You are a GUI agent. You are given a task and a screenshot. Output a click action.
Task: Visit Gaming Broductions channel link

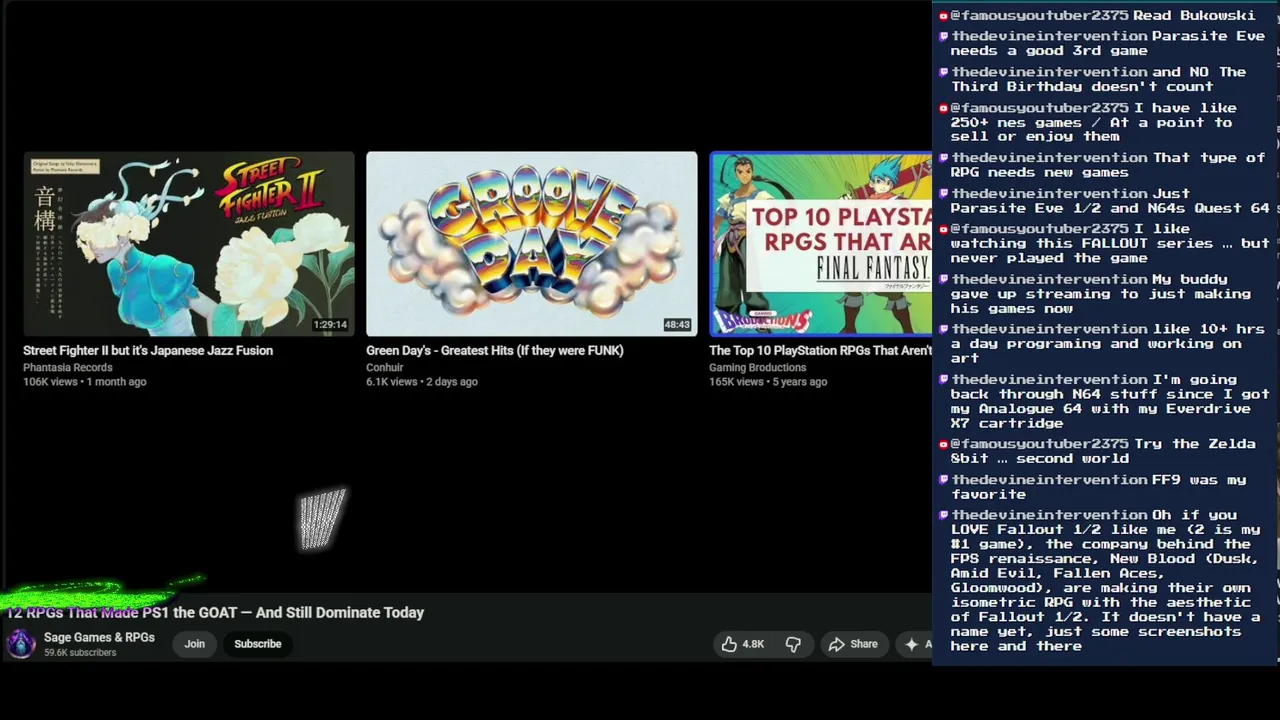click(757, 367)
